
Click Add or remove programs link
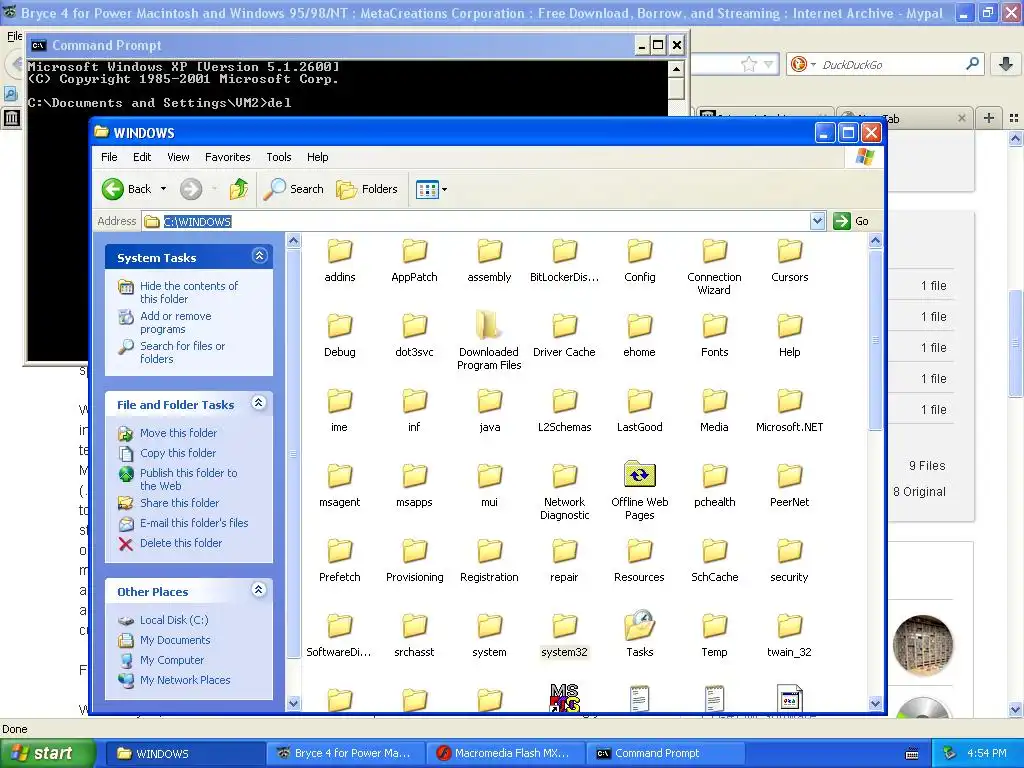tap(175, 322)
